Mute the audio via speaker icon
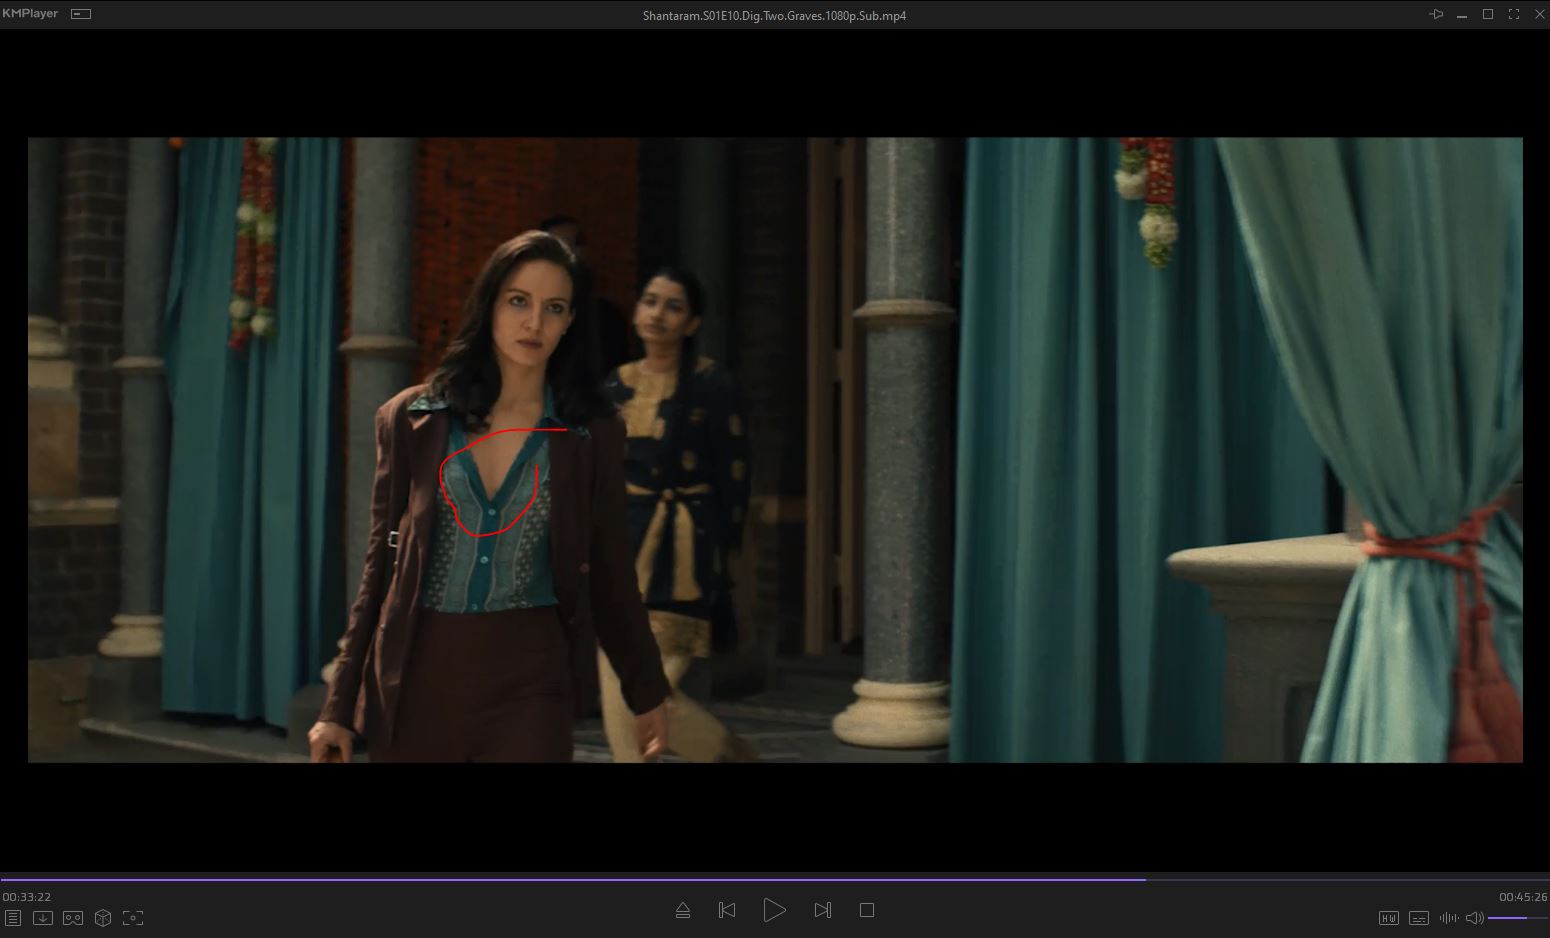Screen dimensions: 1550x938 point(1474,918)
